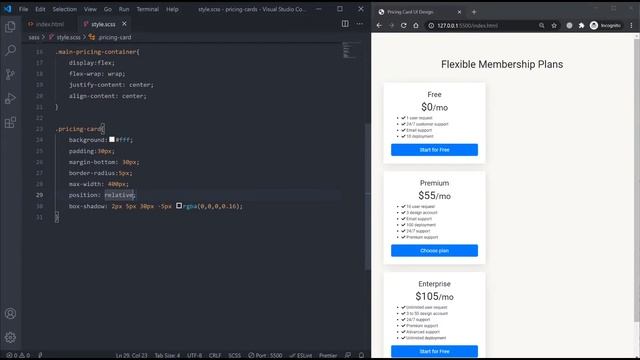Click the VS Code logo icon
The image size is (640, 360).
(8, 9)
